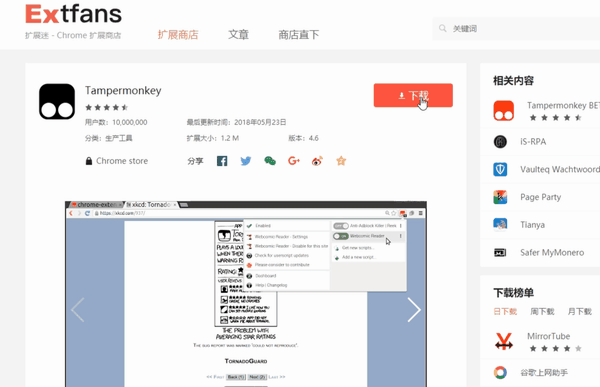Click the 用户数 10,000,000 text

(x=116, y=122)
